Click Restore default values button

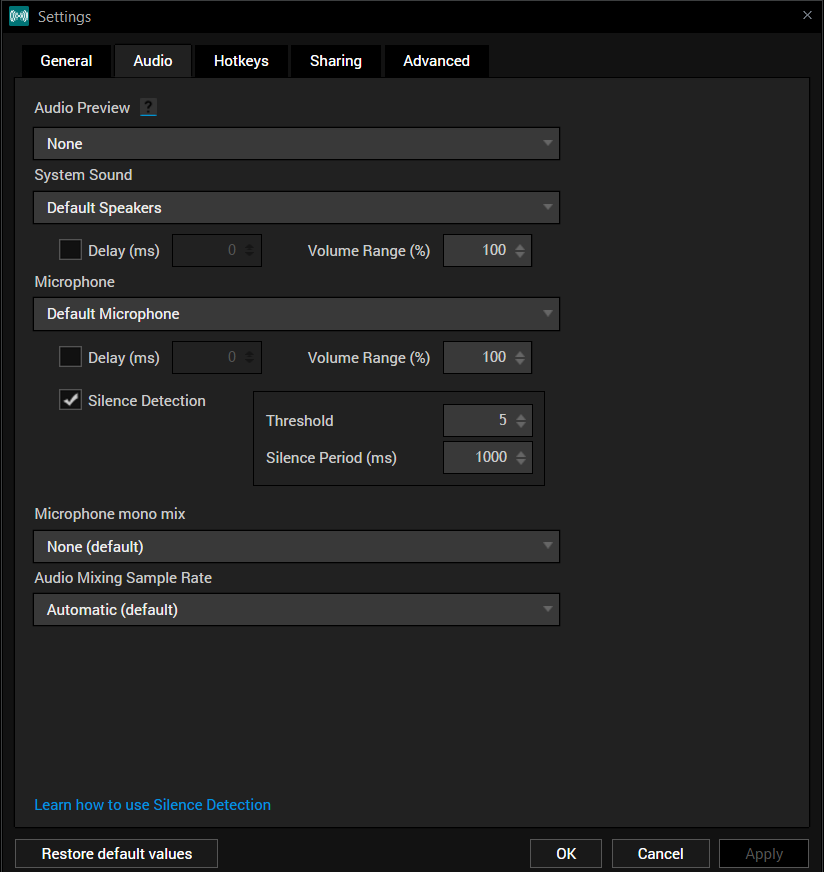tap(116, 854)
